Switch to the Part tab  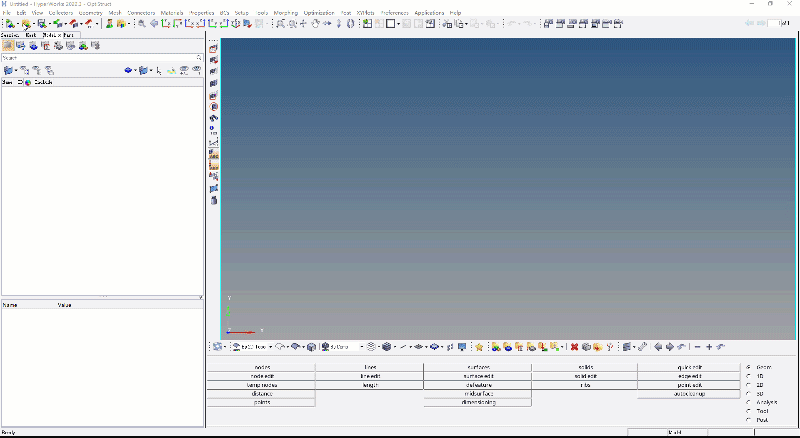click(68, 35)
